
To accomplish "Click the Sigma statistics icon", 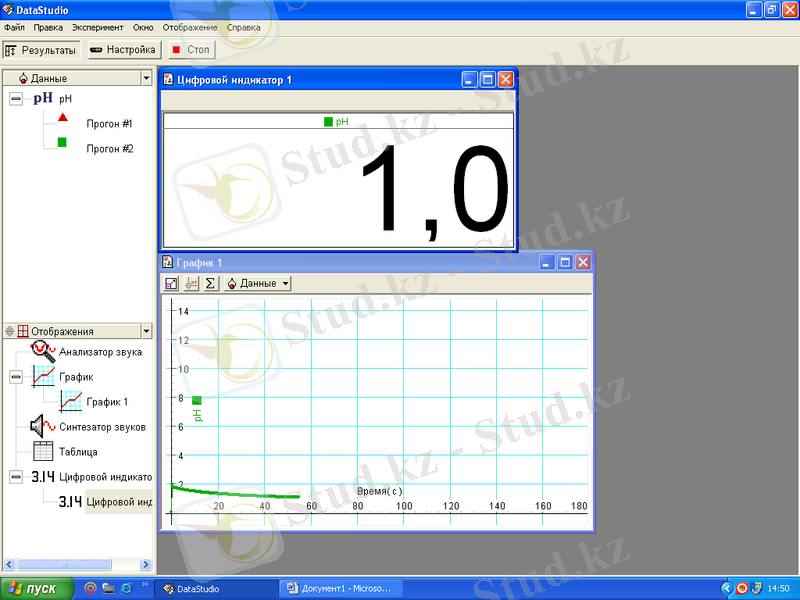I will (211, 284).
